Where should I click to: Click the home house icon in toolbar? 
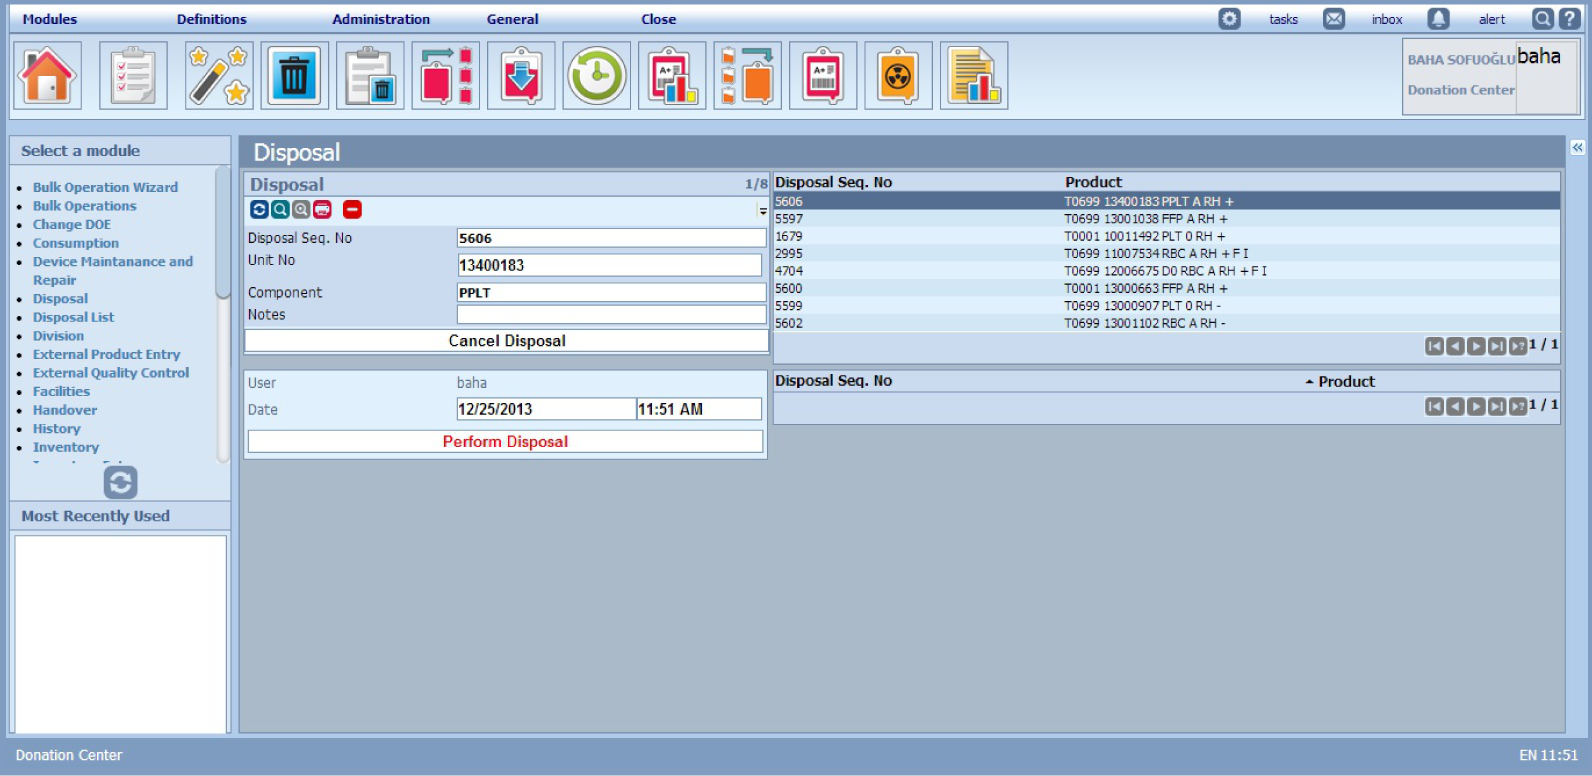47,76
